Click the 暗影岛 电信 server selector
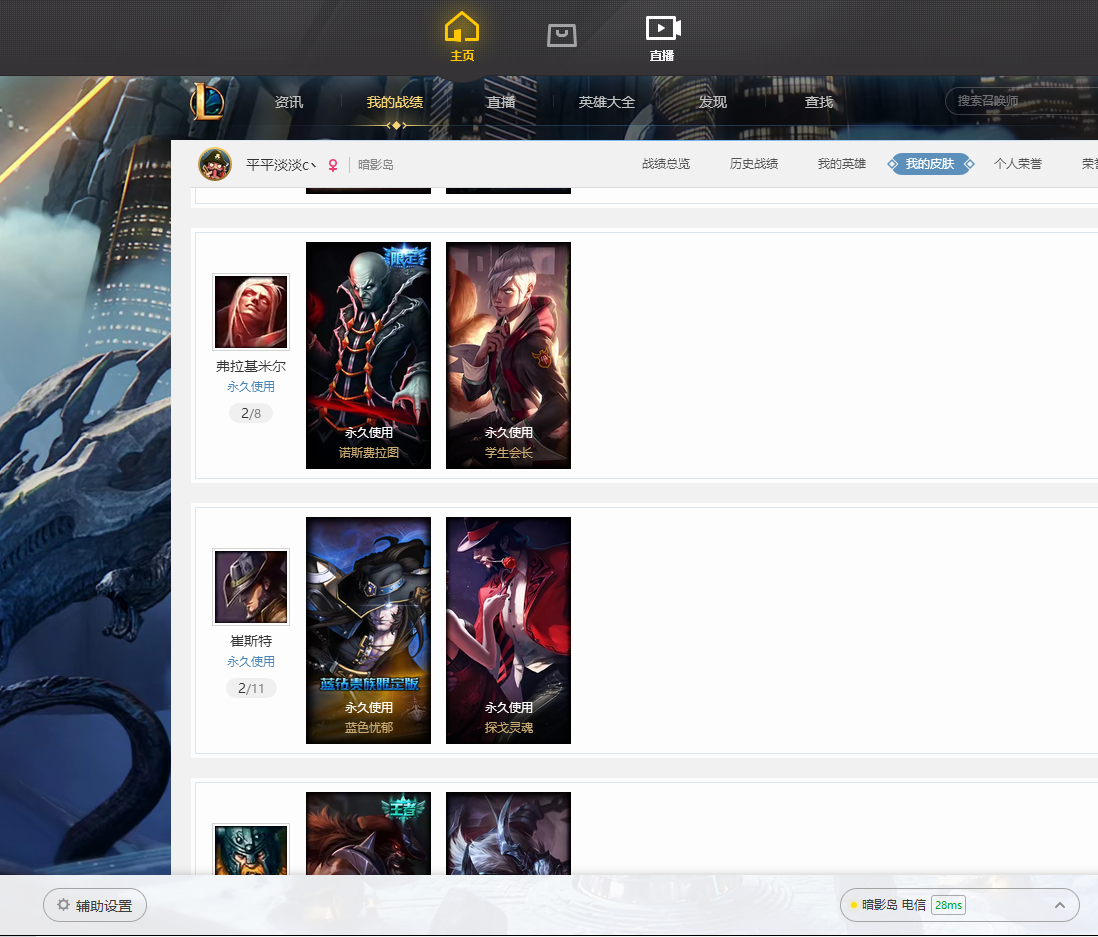 pyautogui.click(x=959, y=905)
